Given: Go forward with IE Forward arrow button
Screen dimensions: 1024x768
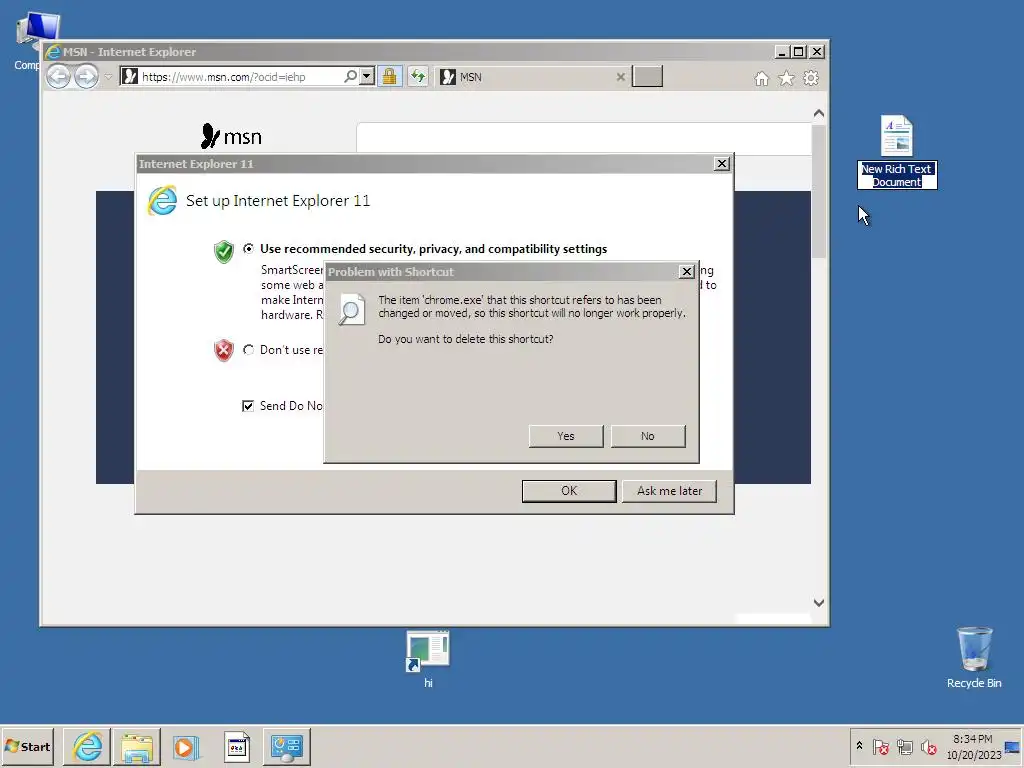Looking at the screenshot, I should click(x=86, y=77).
